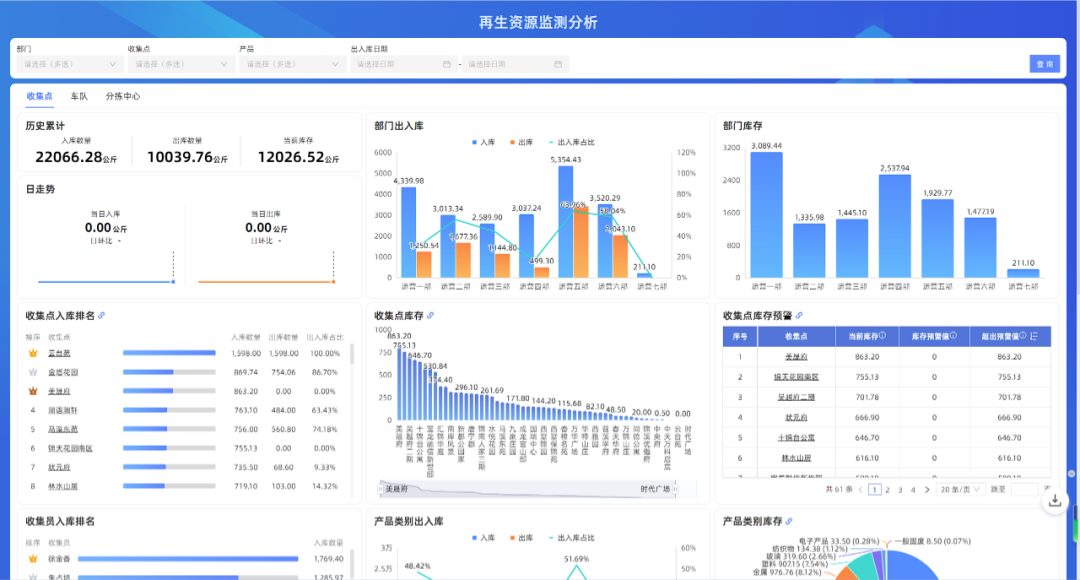Click the floating download icon button
The width and height of the screenshot is (1080, 580).
(x=1055, y=502)
